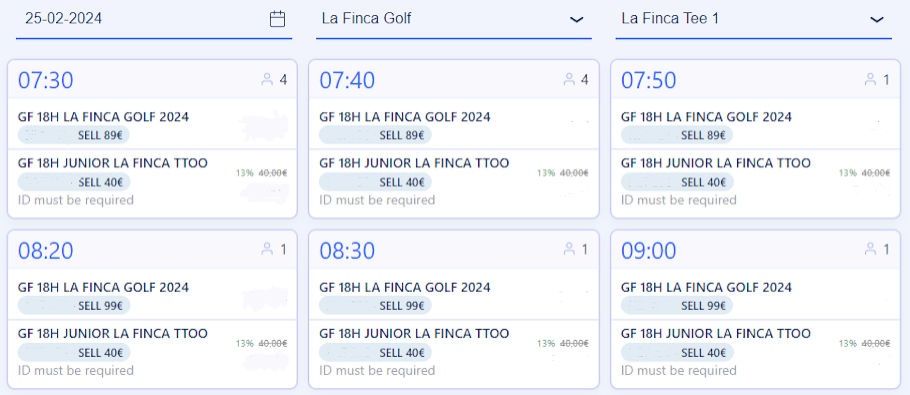
Task: Click SELL 89€ on the 07:50 card
Action: coord(677,135)
